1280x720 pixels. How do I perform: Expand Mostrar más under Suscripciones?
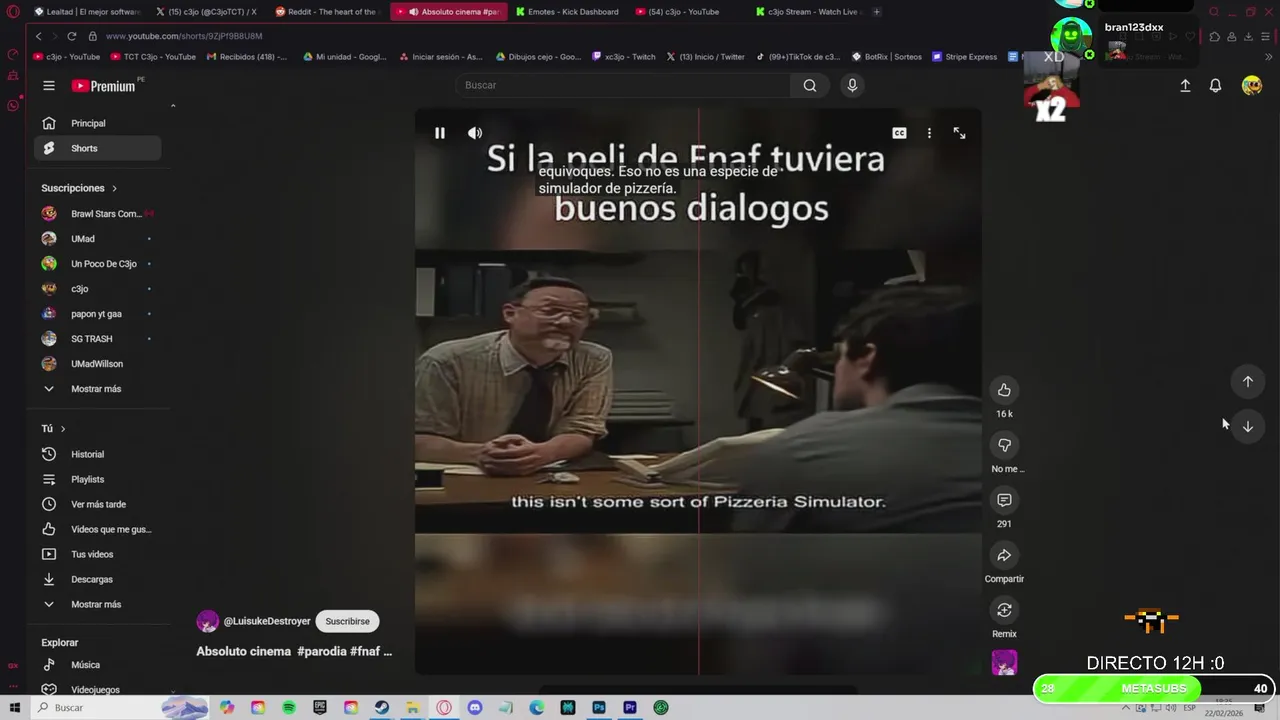(97, 389)
